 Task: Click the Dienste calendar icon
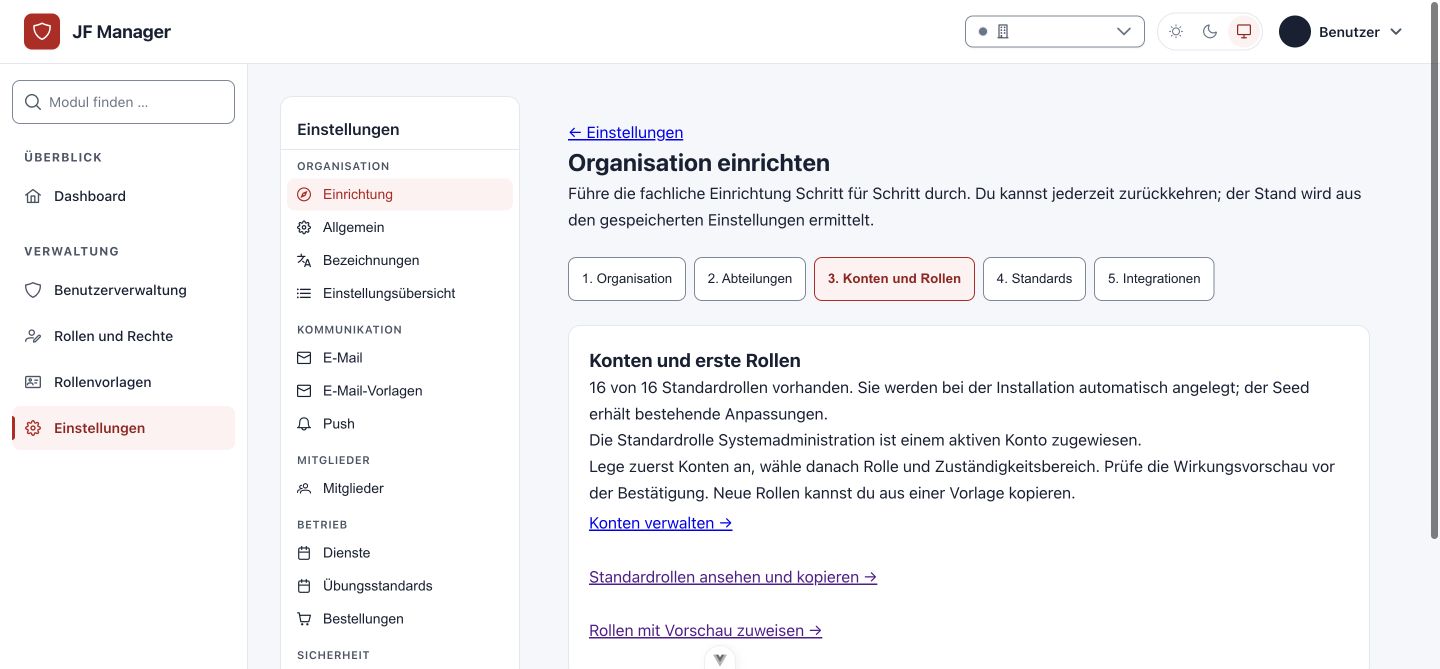(304, 552)
